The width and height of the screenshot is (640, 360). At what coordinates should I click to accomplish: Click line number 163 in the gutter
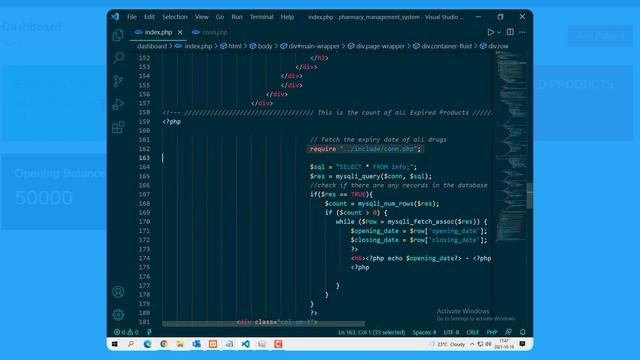coord(144,158)
